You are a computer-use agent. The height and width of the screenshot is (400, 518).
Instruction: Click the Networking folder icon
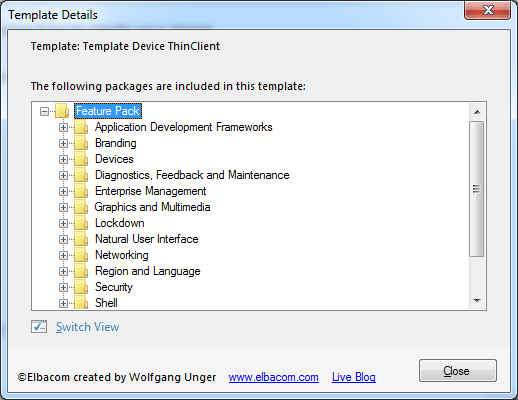click(x=81, y=255)
